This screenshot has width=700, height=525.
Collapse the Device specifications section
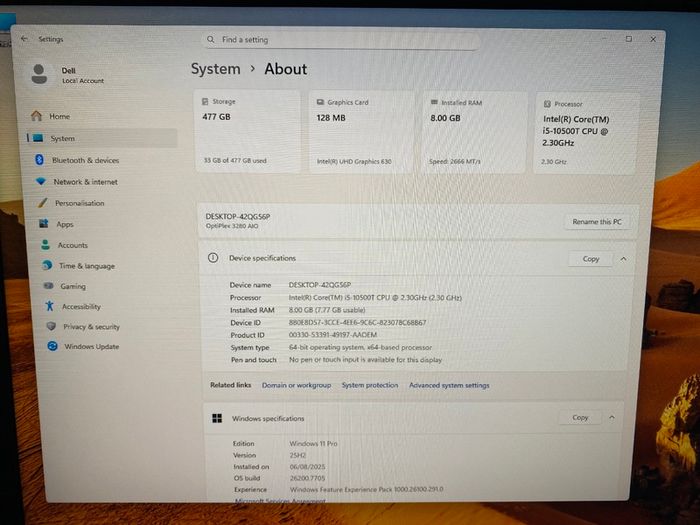pos(623,259)
